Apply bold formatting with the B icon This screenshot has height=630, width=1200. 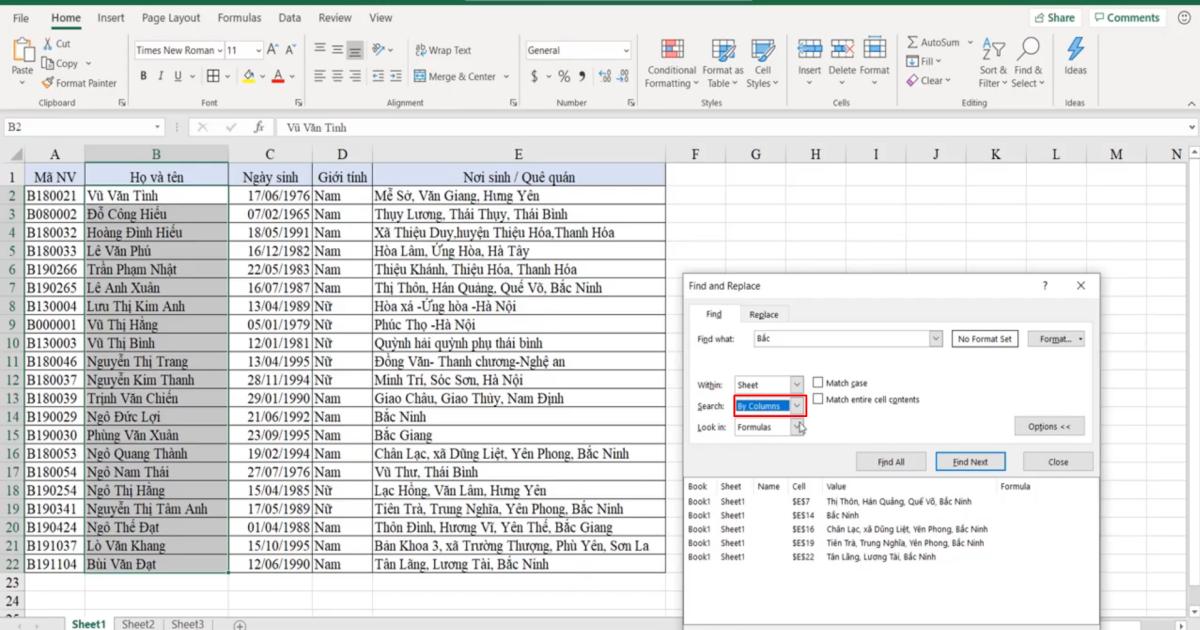[x=144, y=76]
